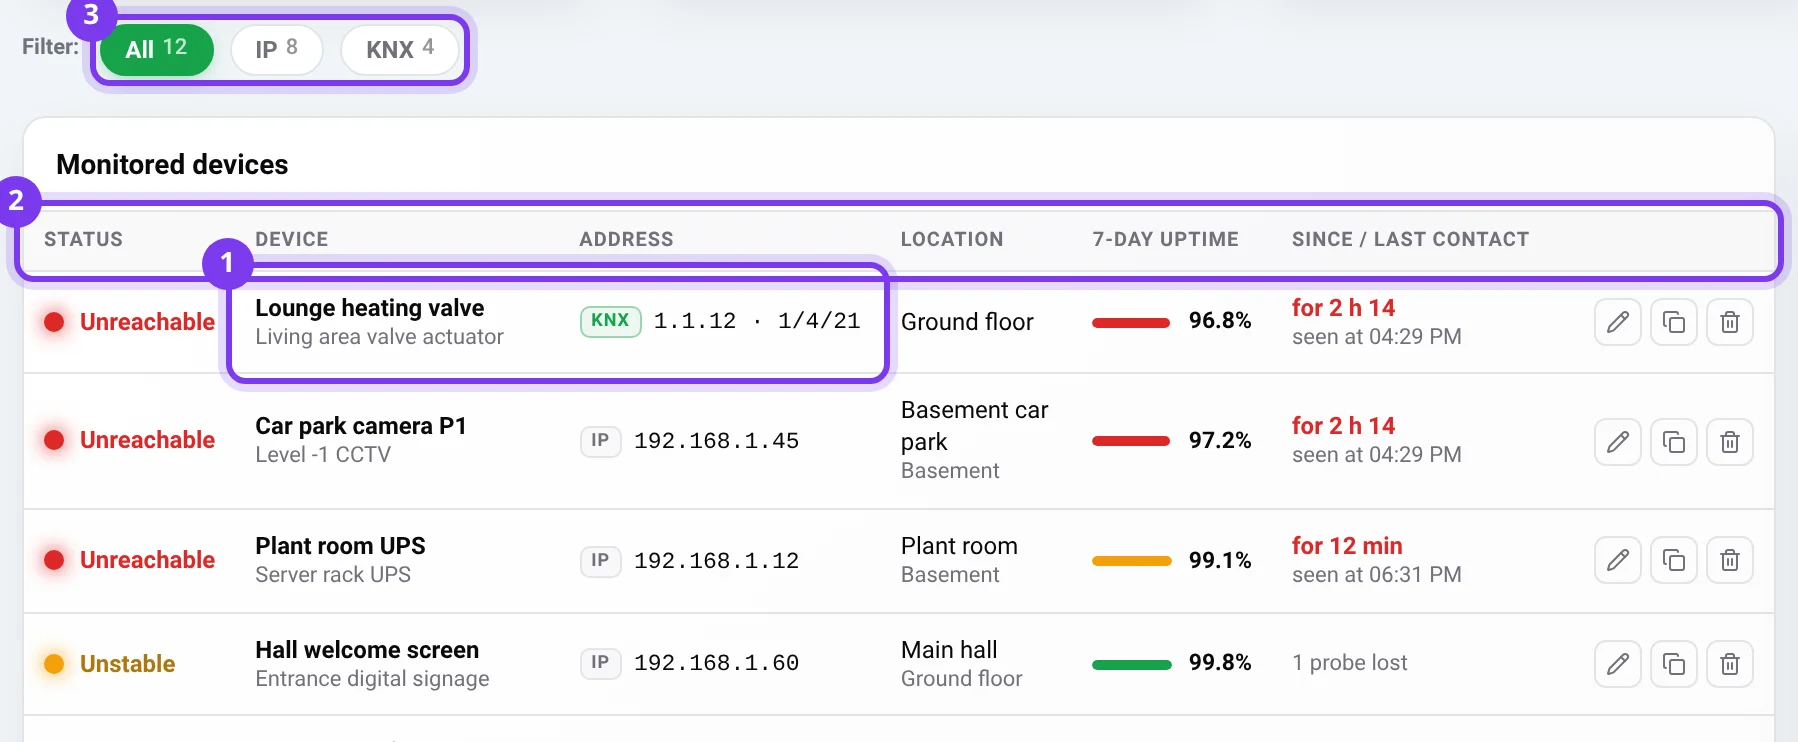Click the IP badge next to 192.168.1.45
1798x742 pixels.
[x=600, y=441]
